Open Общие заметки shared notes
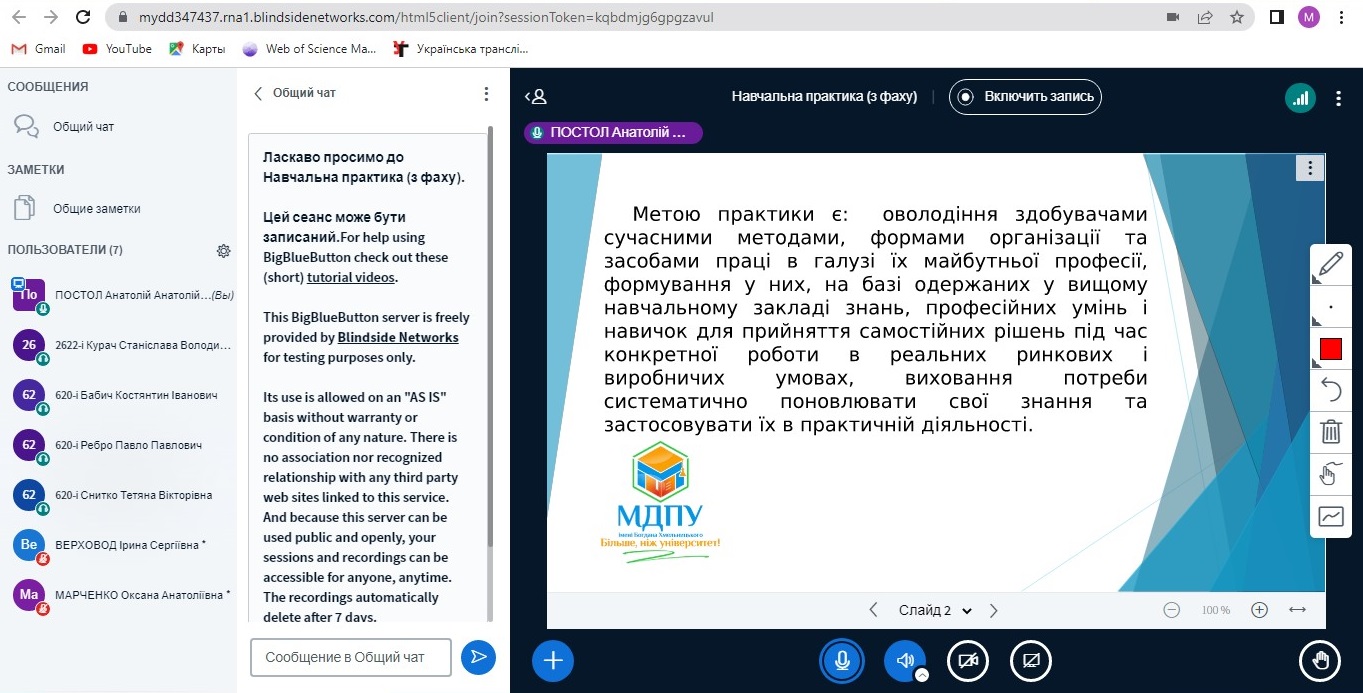 (96, 208)
